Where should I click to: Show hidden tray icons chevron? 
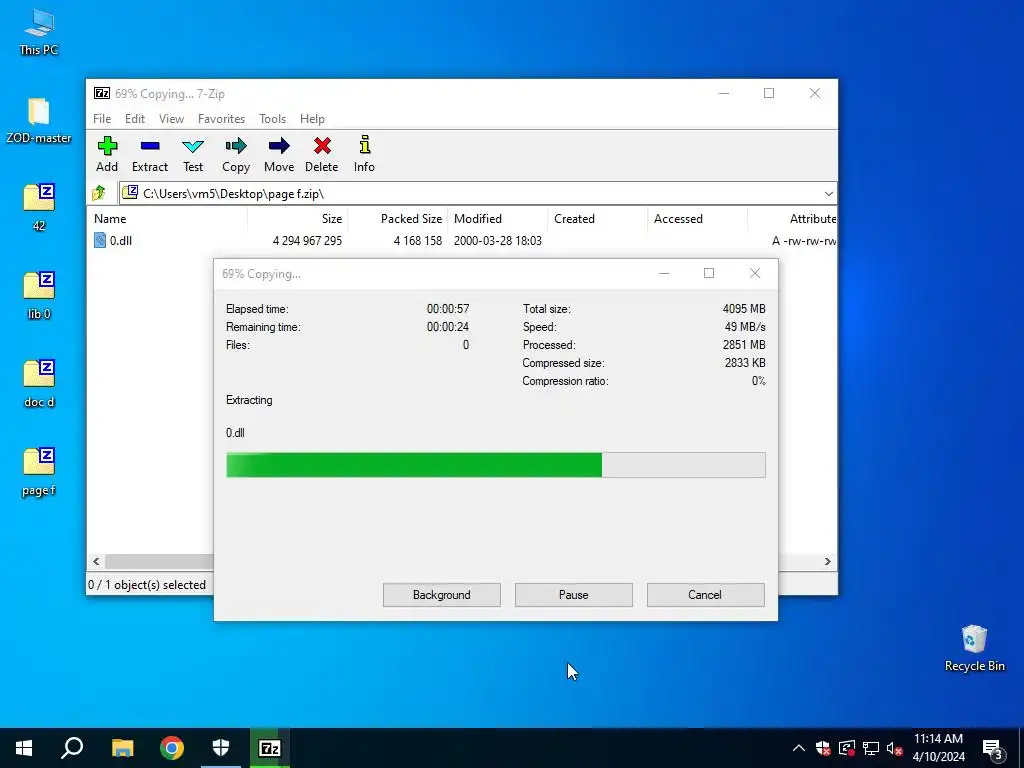click(798, 748)
